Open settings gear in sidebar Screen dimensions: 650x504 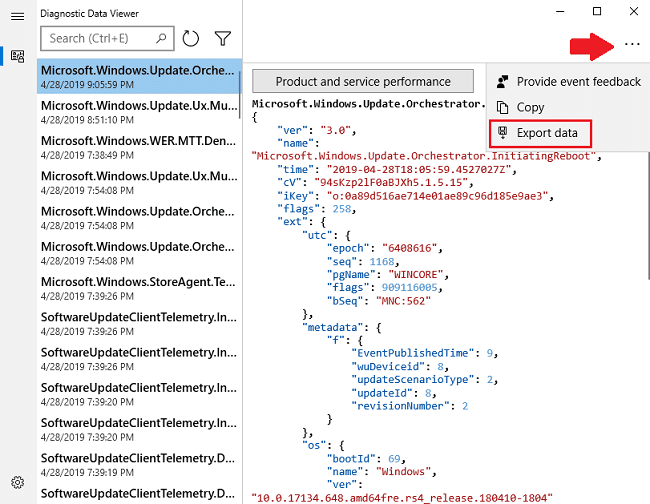[17, 482]
